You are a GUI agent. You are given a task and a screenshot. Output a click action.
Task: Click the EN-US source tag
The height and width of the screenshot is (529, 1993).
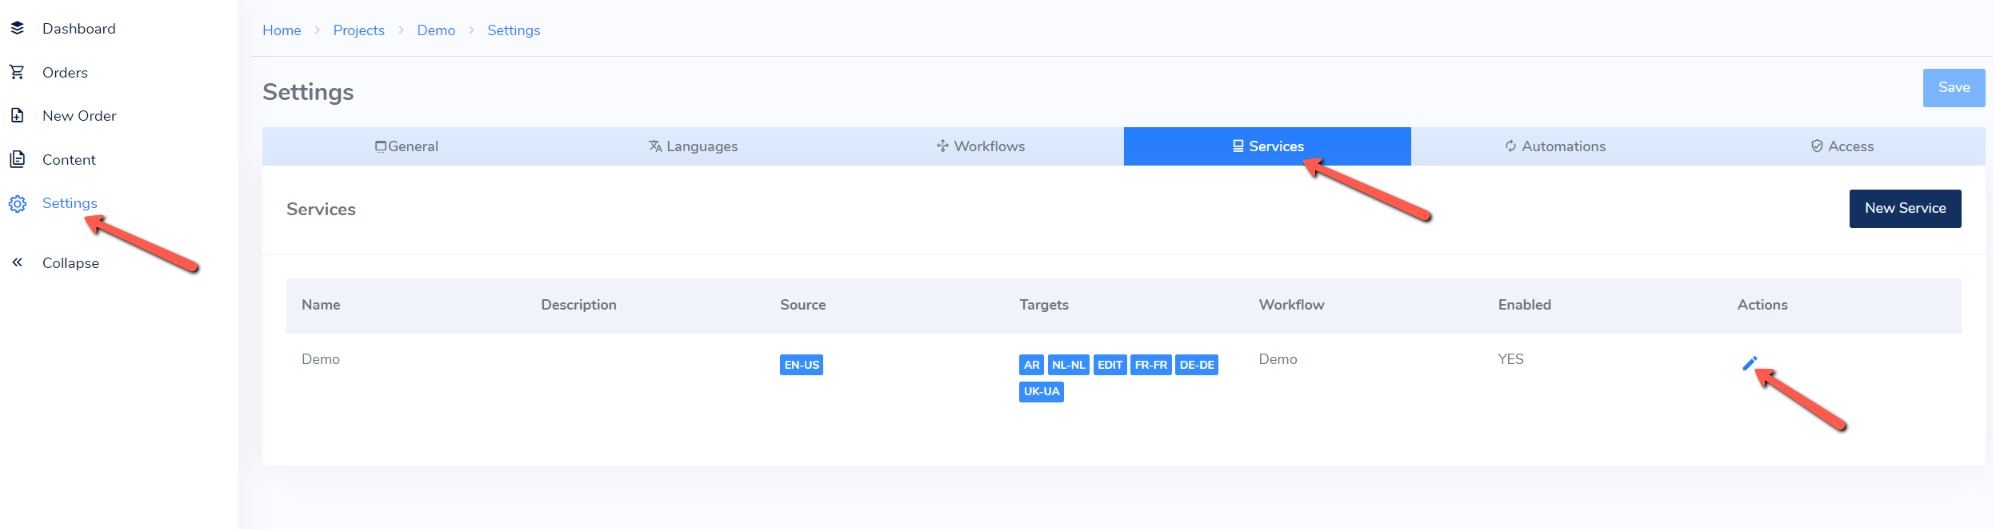pos(801,365)
